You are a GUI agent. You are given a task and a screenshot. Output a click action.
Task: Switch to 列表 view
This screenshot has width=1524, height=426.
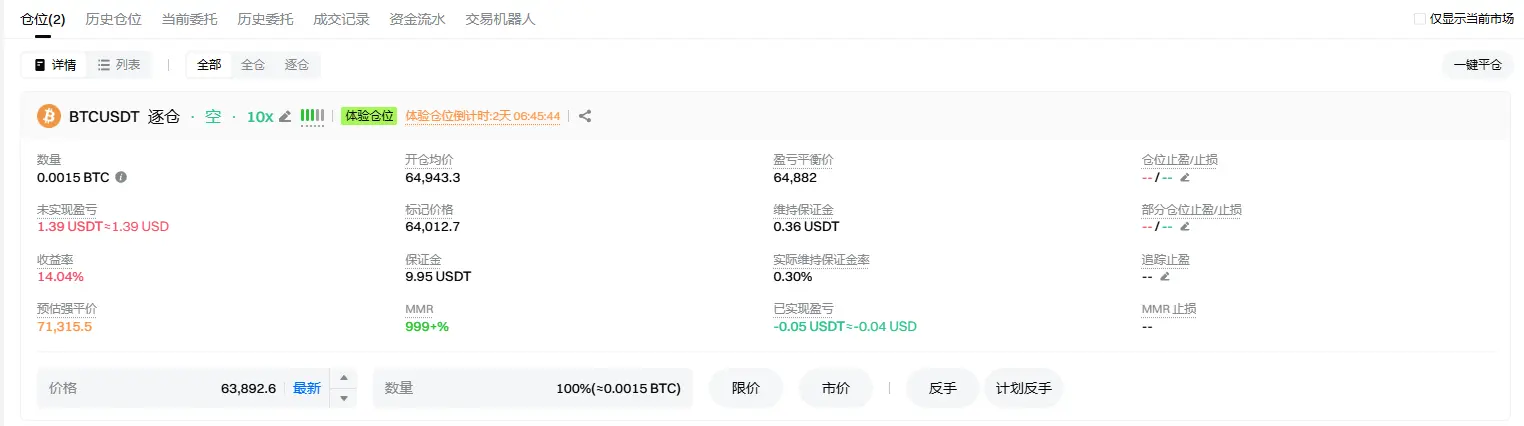pos(119,65)
